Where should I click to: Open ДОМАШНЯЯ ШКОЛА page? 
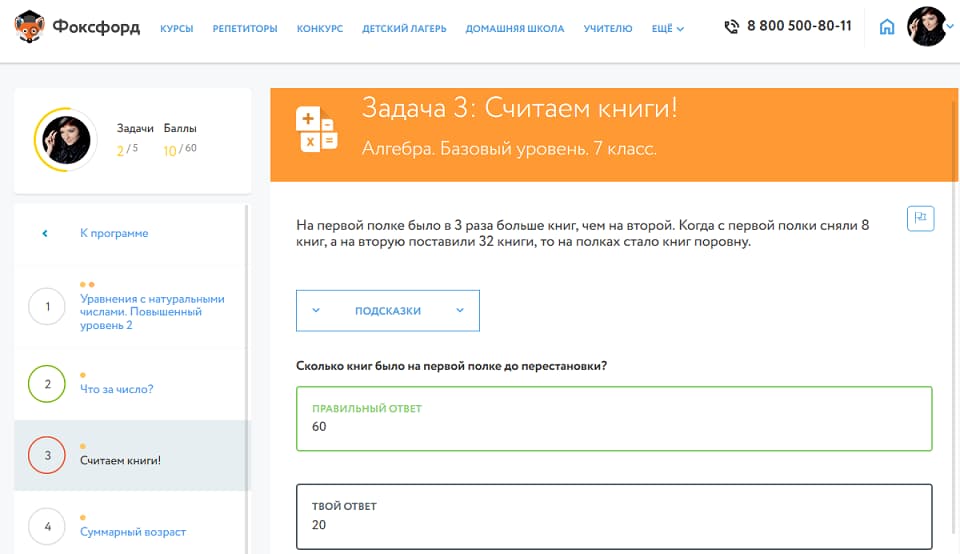pos(514,29)
